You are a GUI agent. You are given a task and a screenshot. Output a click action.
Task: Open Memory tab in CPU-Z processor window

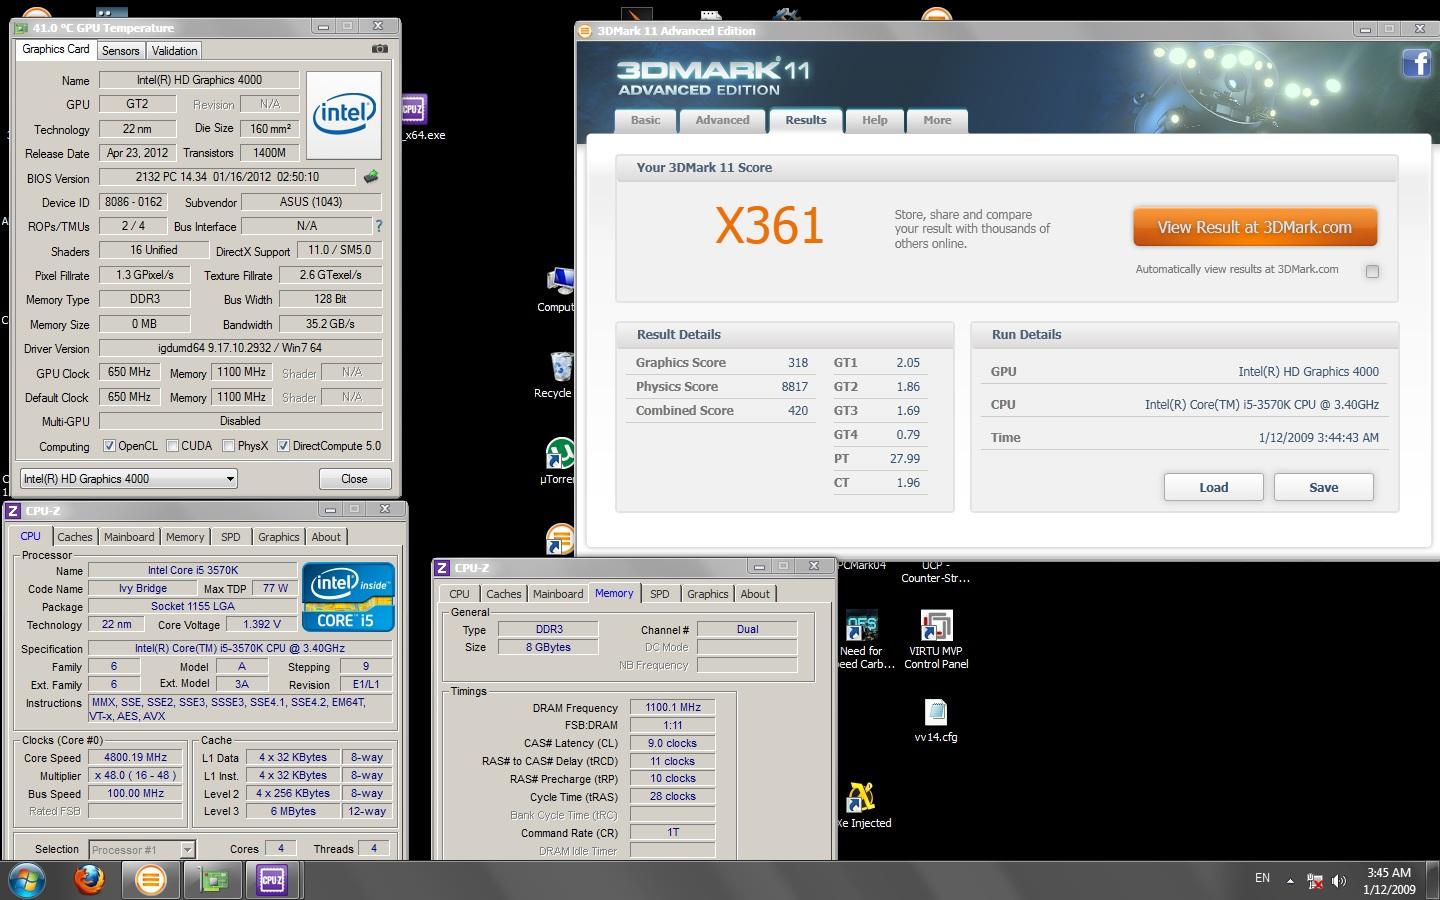(185, 537)
